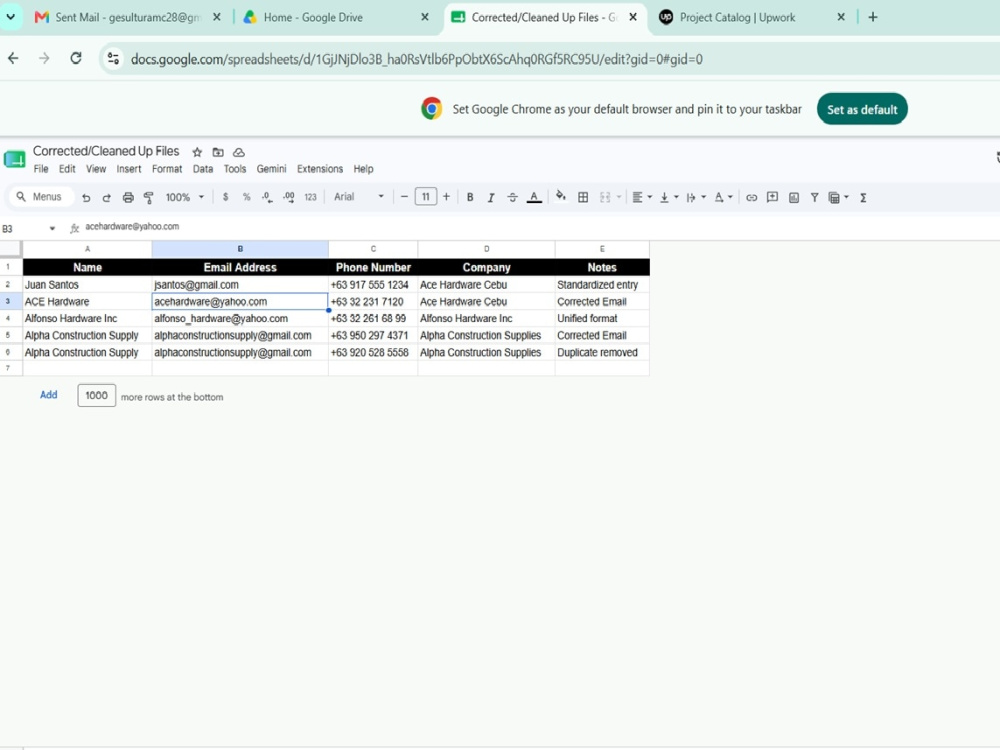1000x750 pixels.
Task: Click the Print icon
Action: pos(128,198)
